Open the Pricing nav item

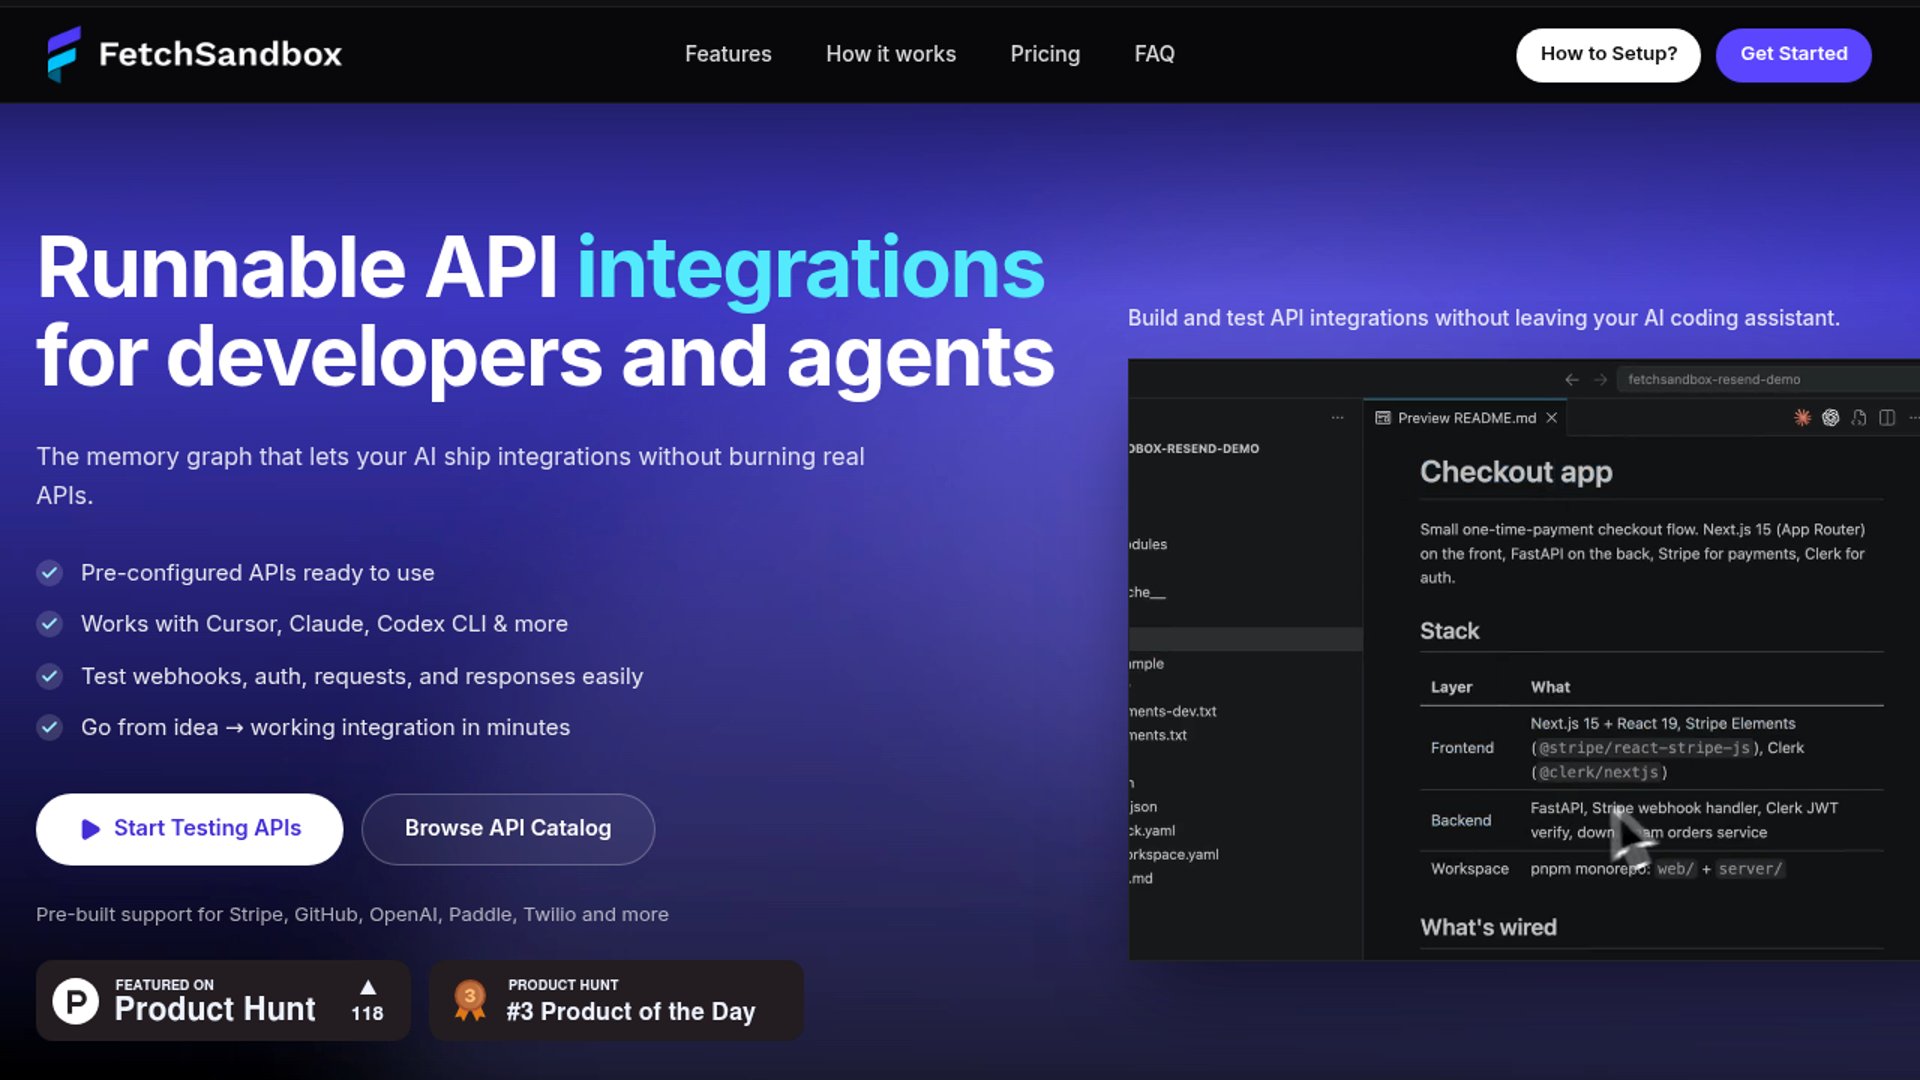pos(1045,54)
